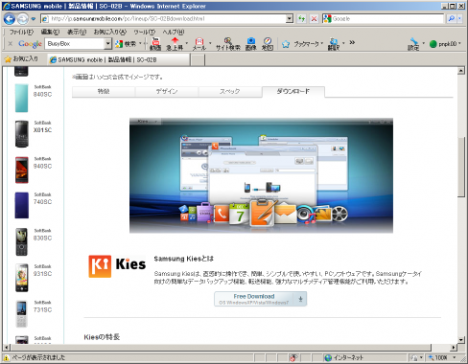Click the vertical scrollbar up arrow

[x=461, y=70]
